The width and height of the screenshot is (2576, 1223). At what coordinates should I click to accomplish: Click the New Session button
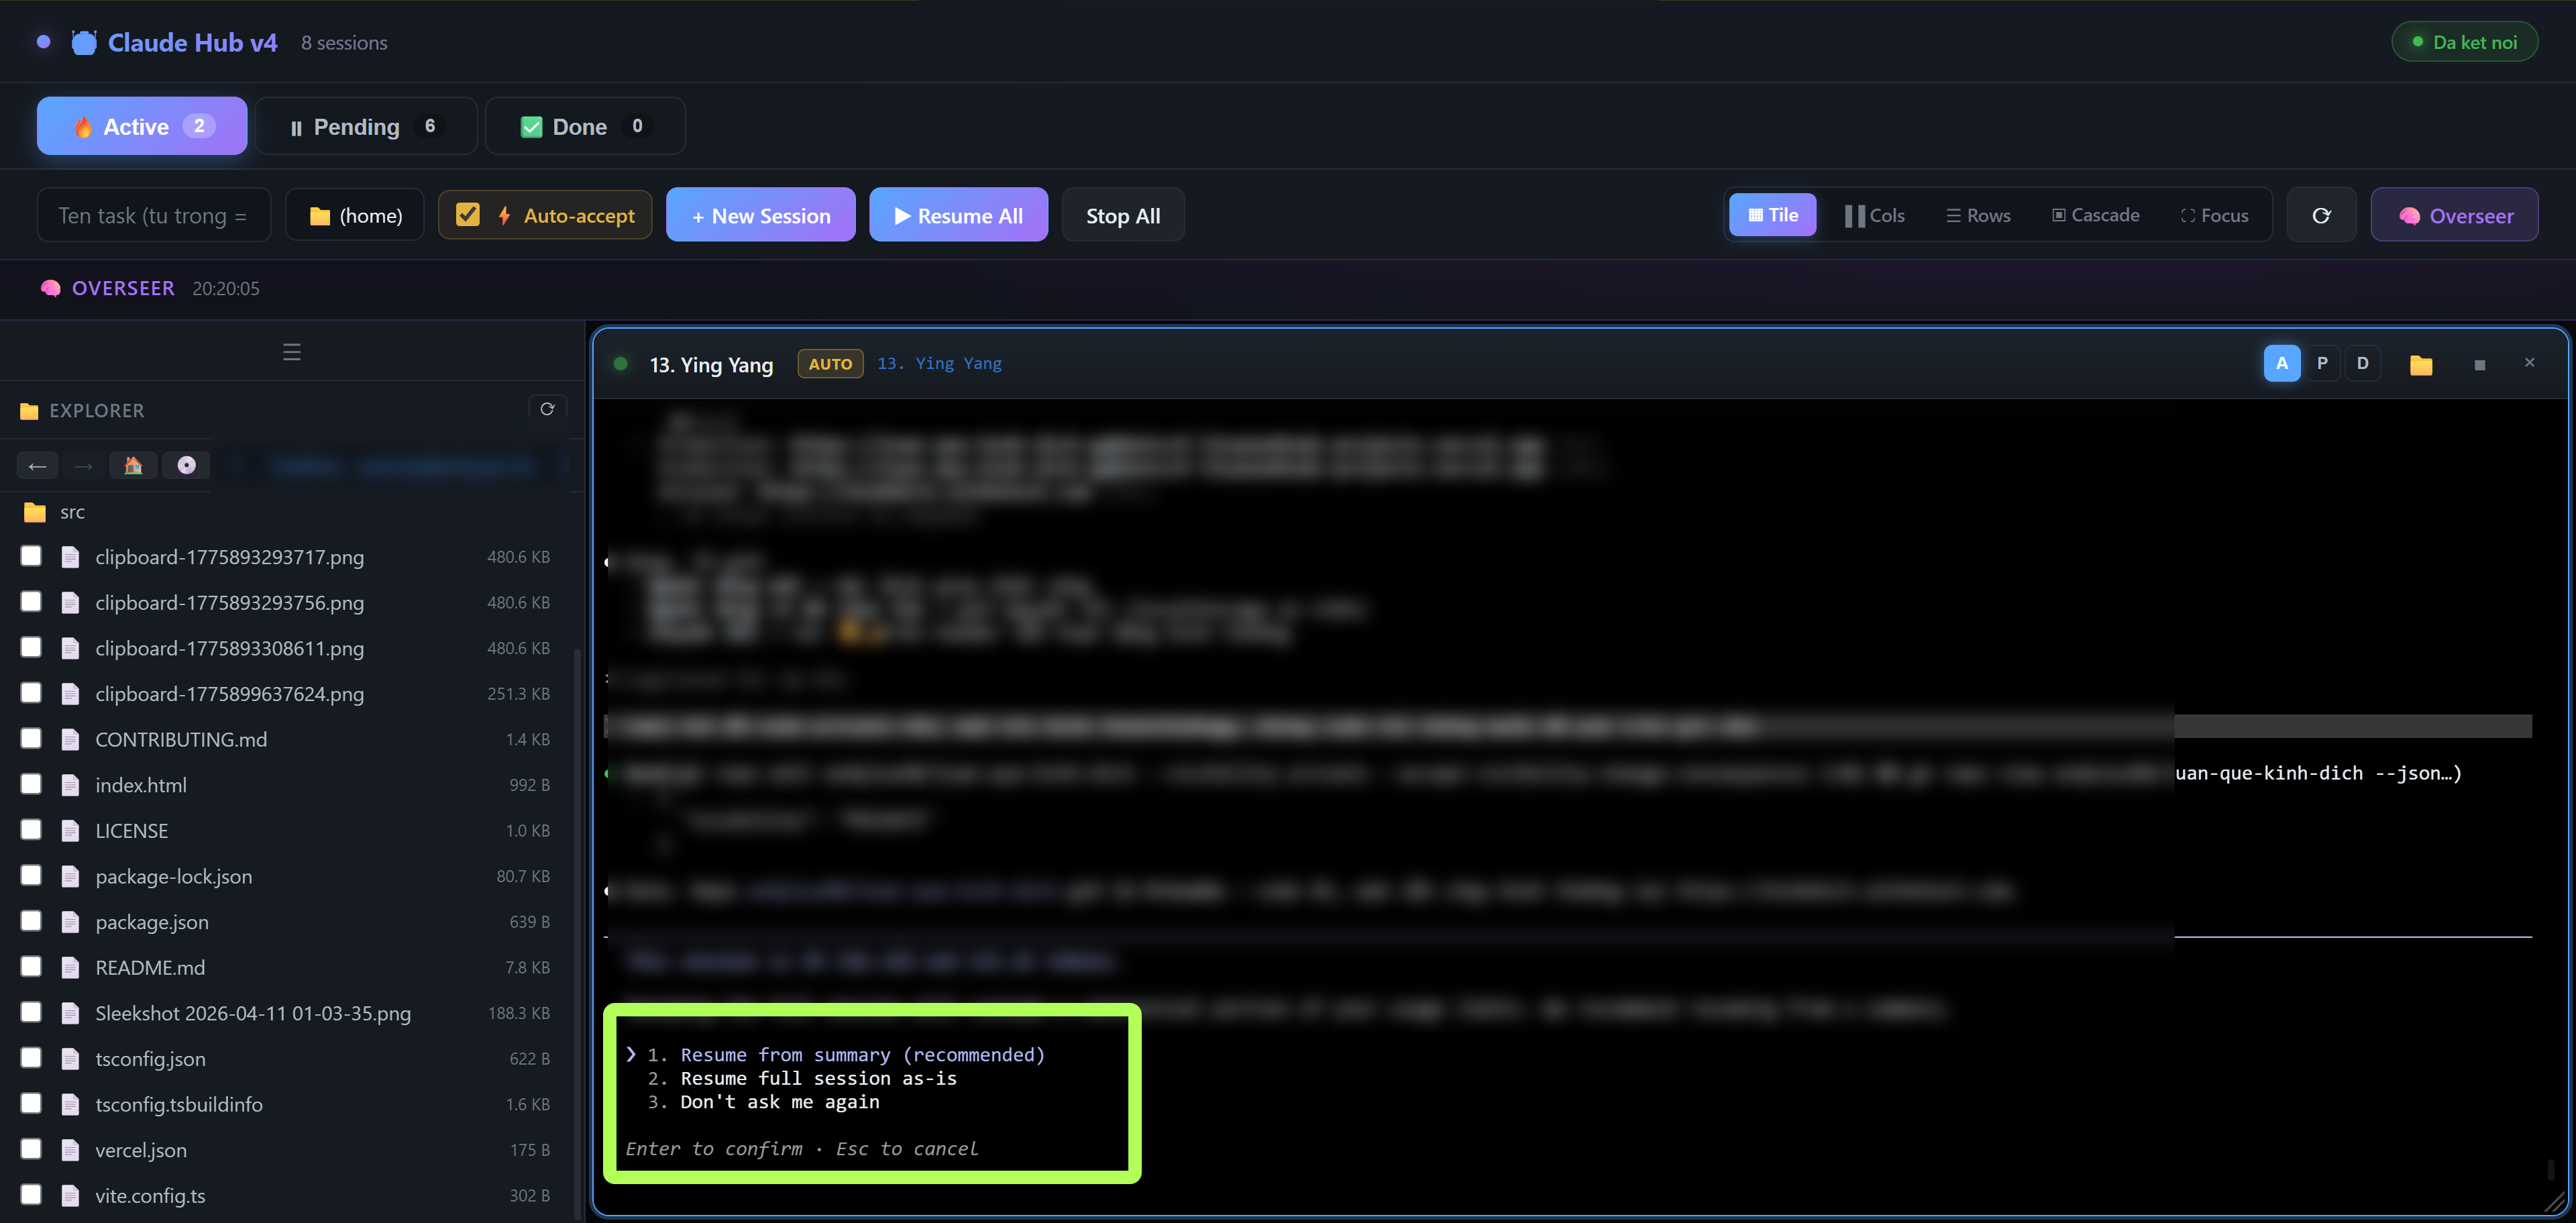tap(760, 215)
